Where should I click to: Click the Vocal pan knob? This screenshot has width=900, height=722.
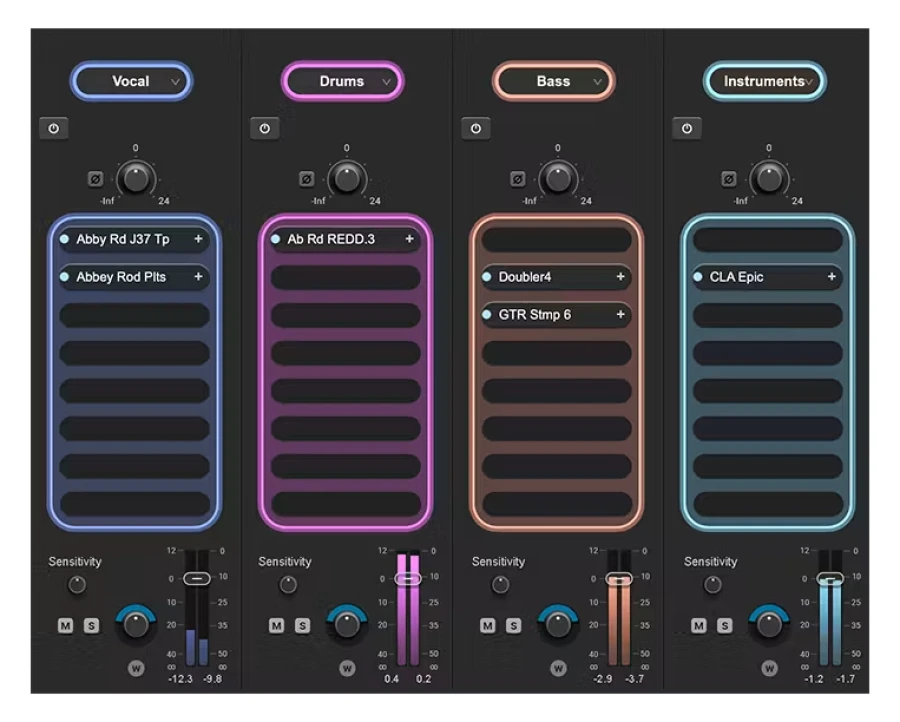(x=136, y=624)
